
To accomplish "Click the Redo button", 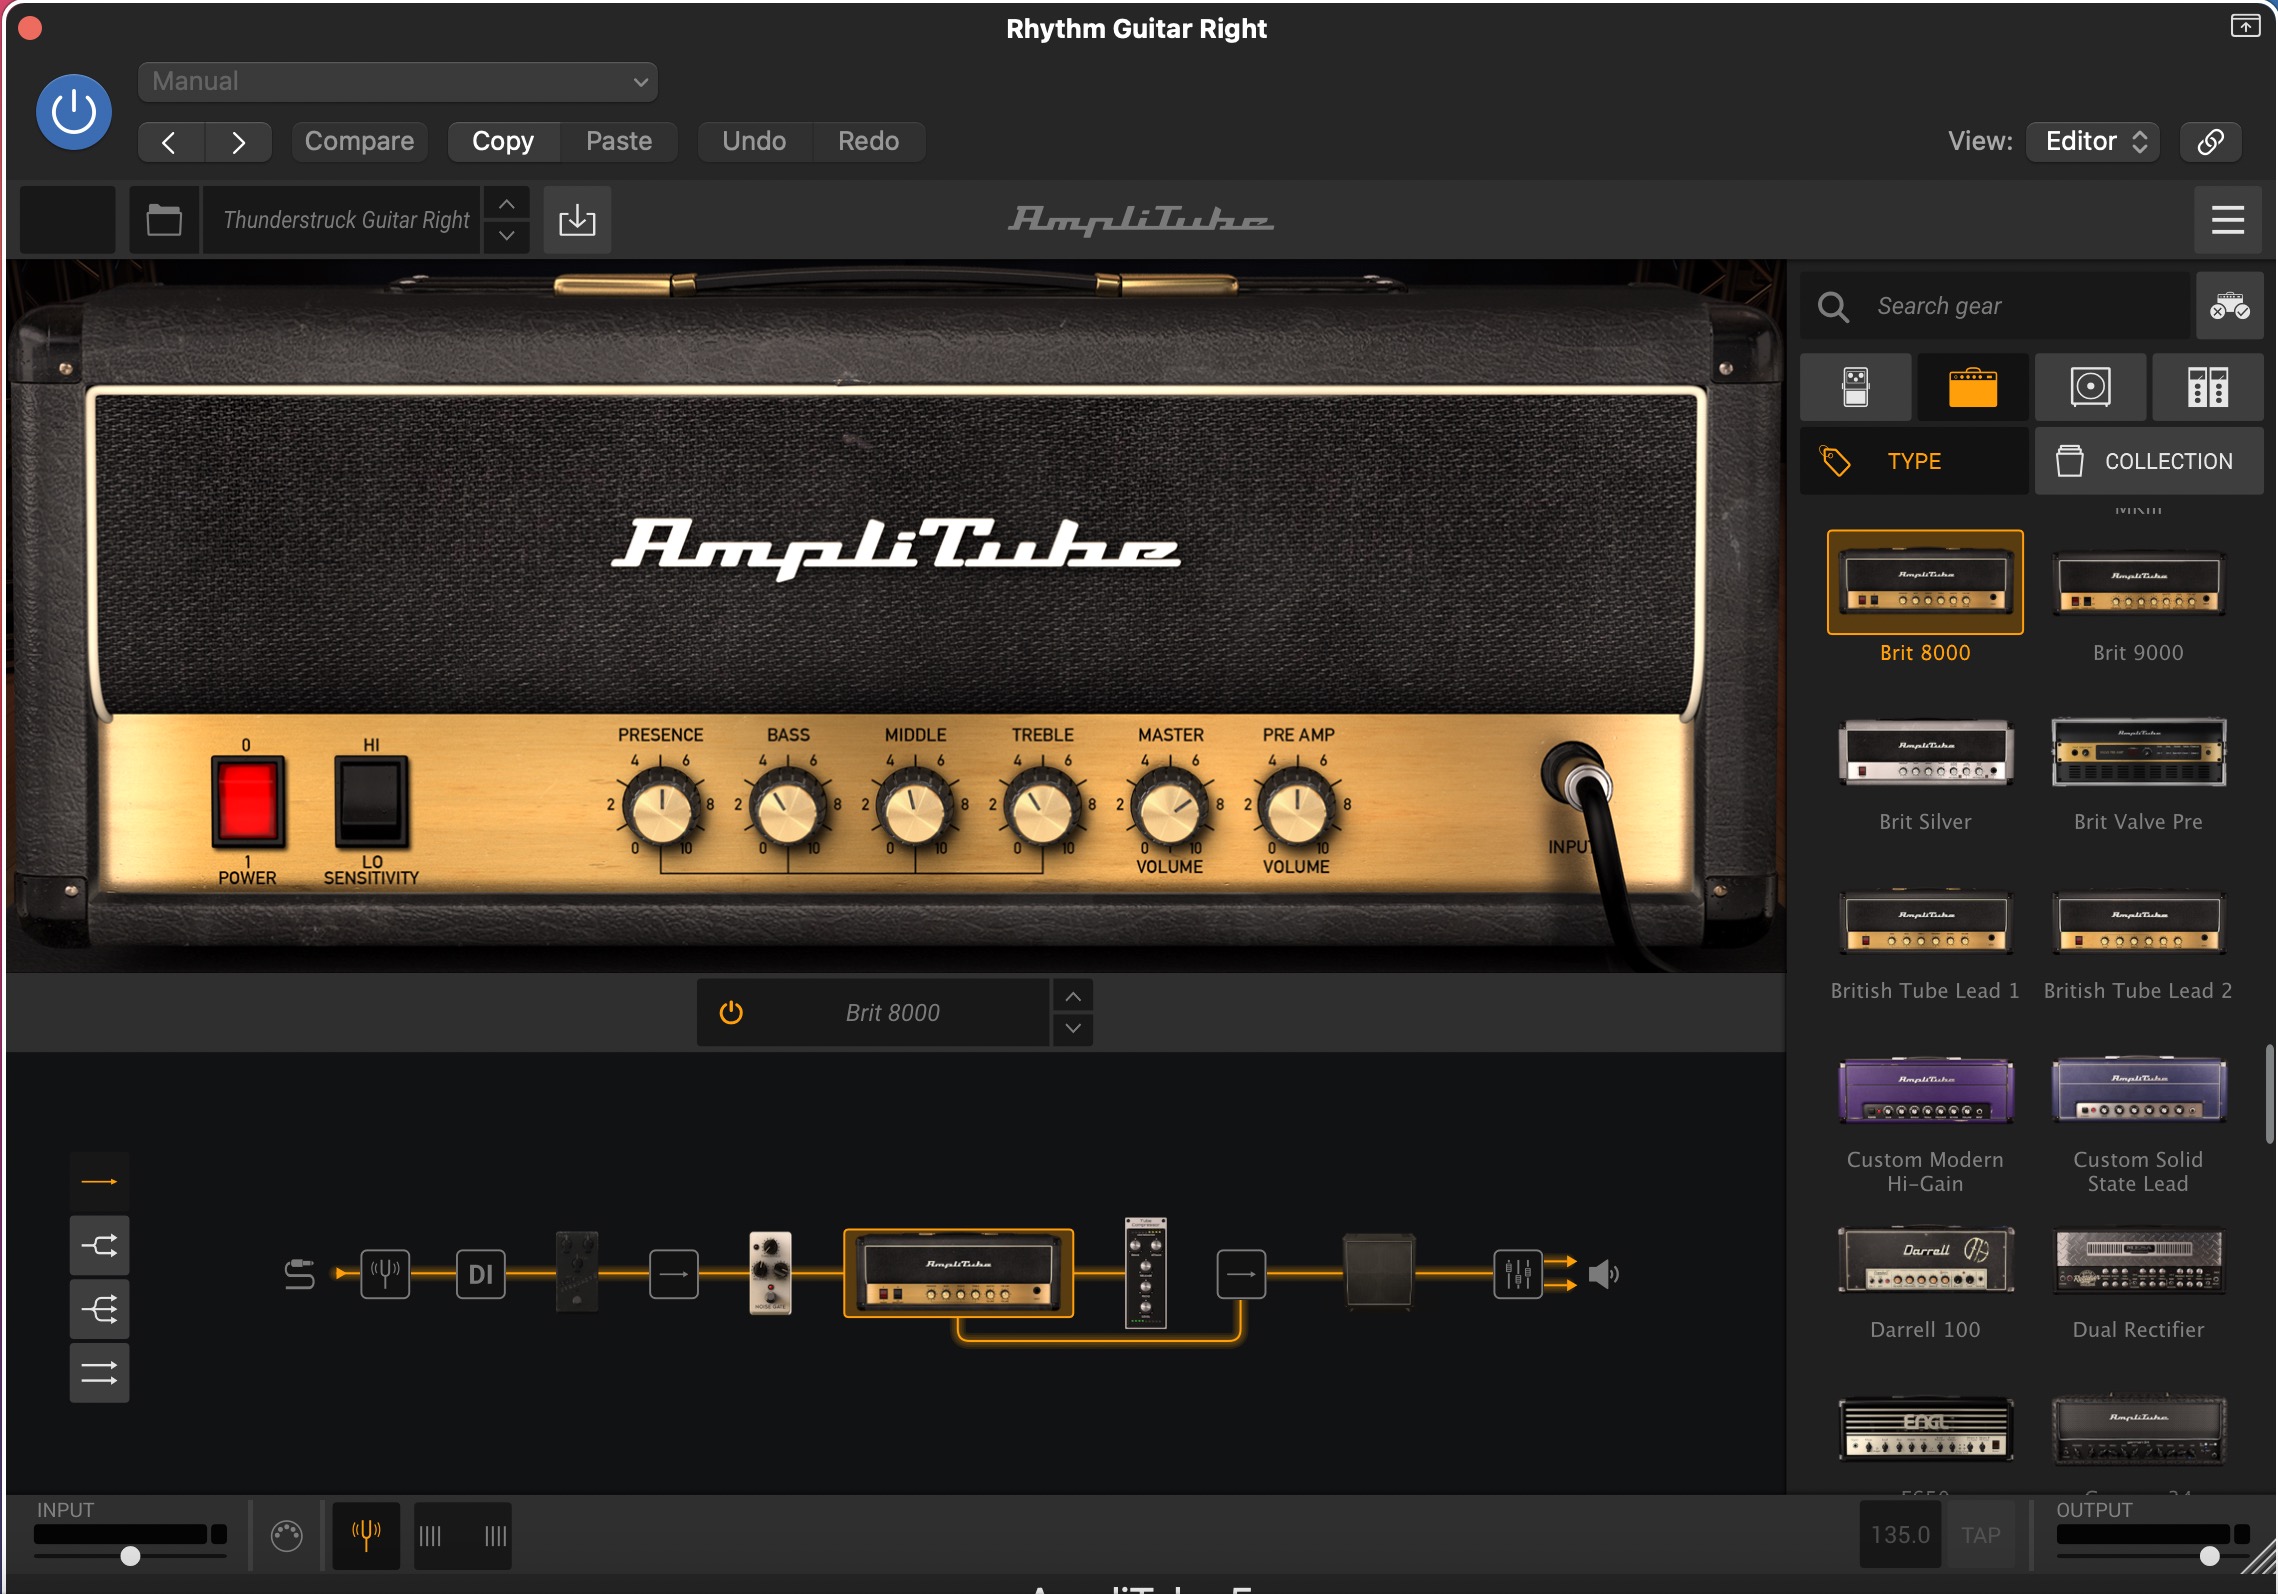I will (x=868, y=141).
